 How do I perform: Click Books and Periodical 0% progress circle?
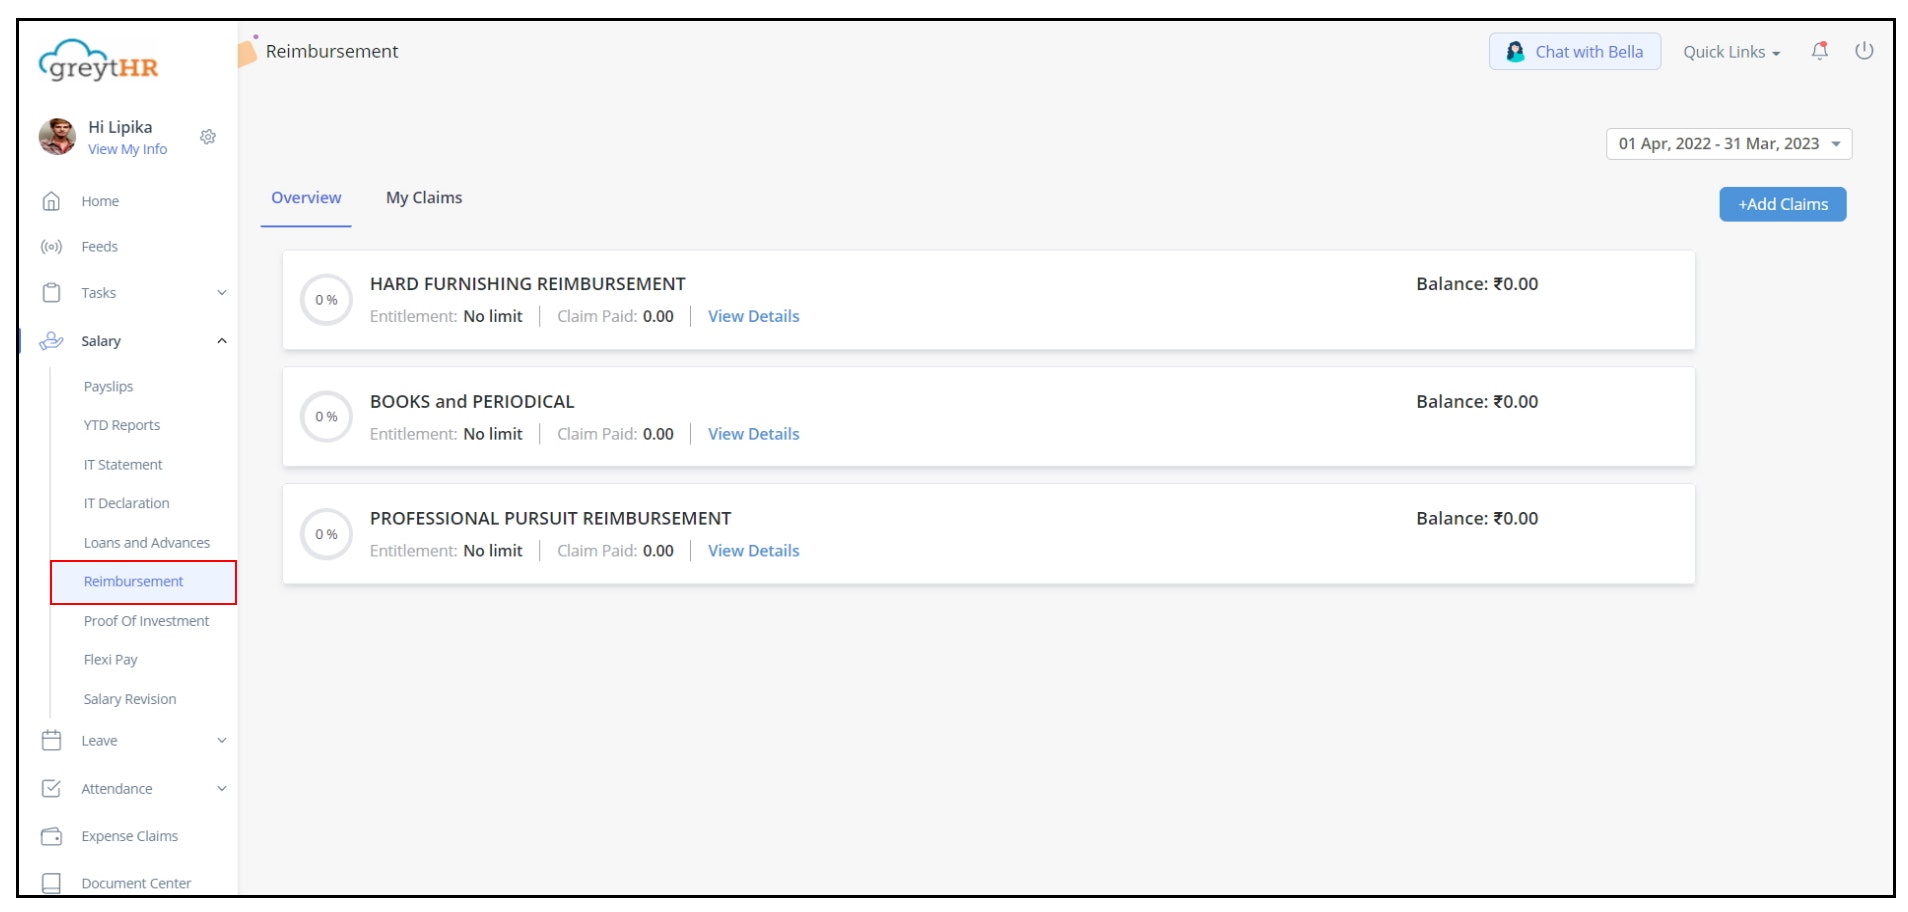[x=326, y=417]
